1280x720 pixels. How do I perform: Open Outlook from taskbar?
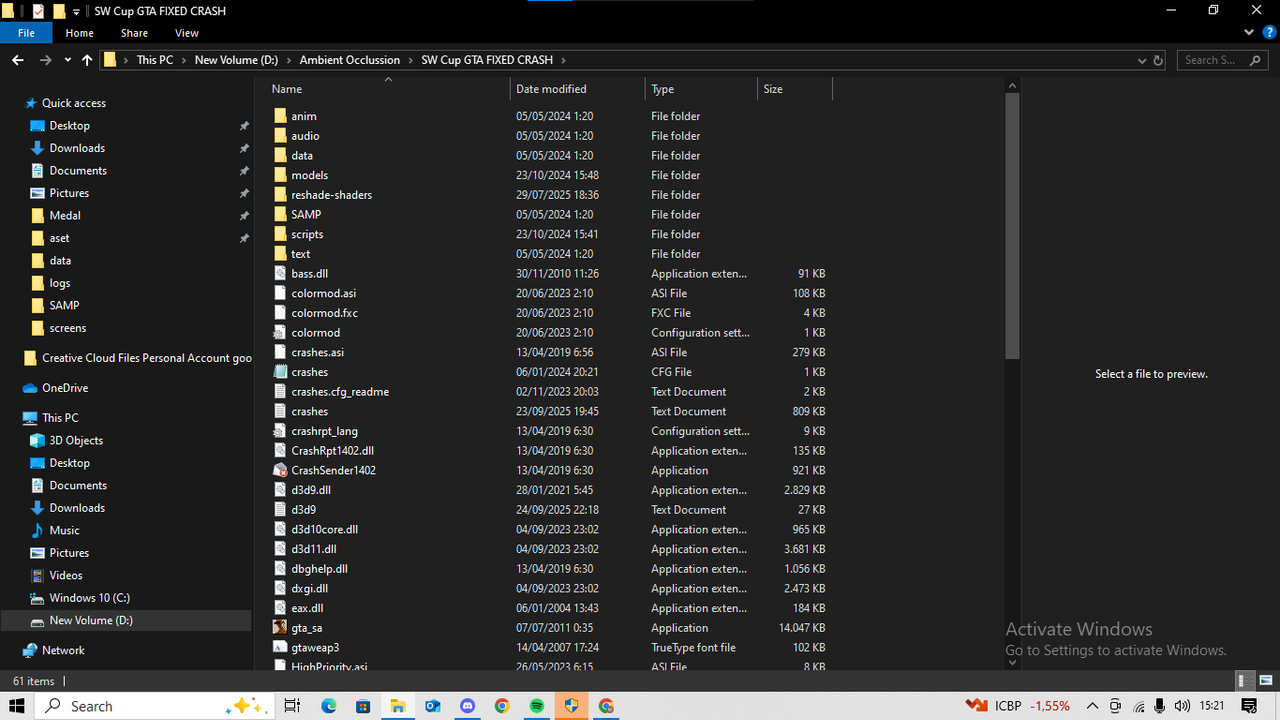pyautogui.click(x=432, y=706)
